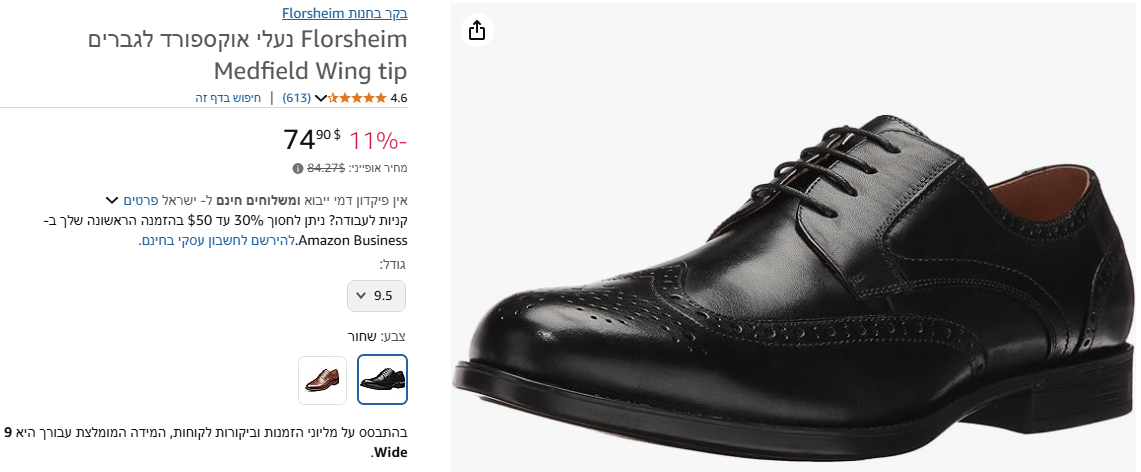Image resolution: width=1141 pixels, height=472 pixels.
Task: Select the brown shoe color swatch
Action: [322, 379]
